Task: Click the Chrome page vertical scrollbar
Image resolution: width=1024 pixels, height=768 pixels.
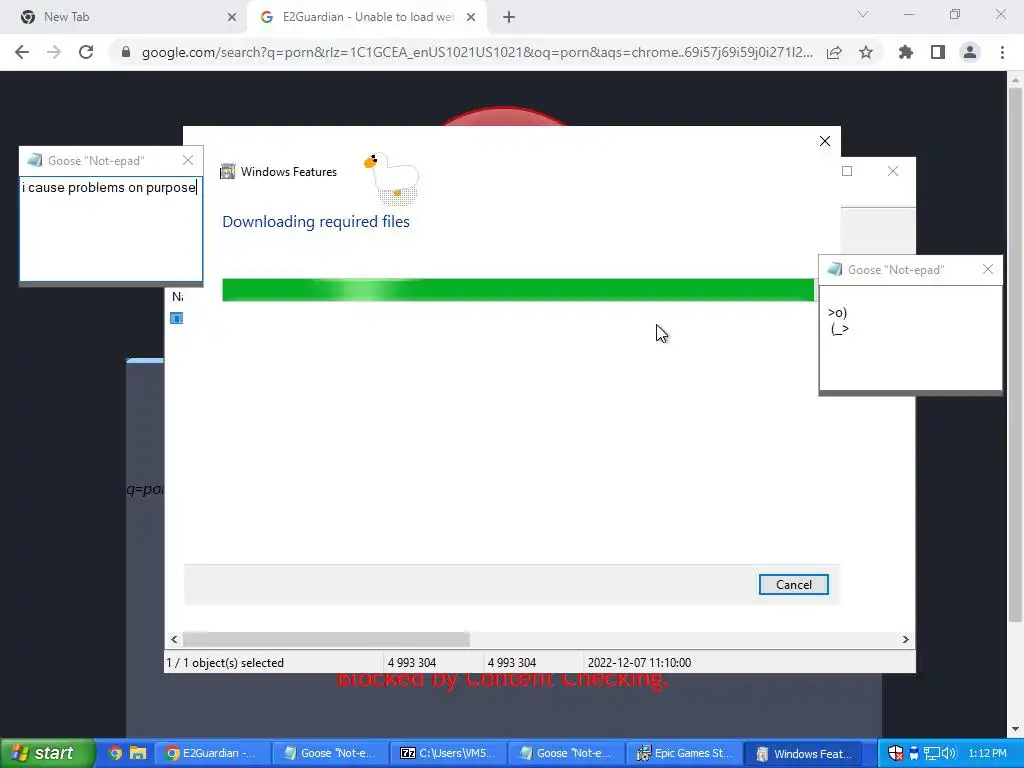Action: [1014, 355]
